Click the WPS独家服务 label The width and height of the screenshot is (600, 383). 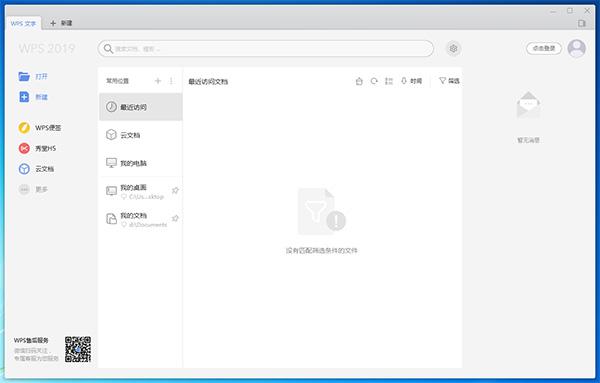pos(31,340)
